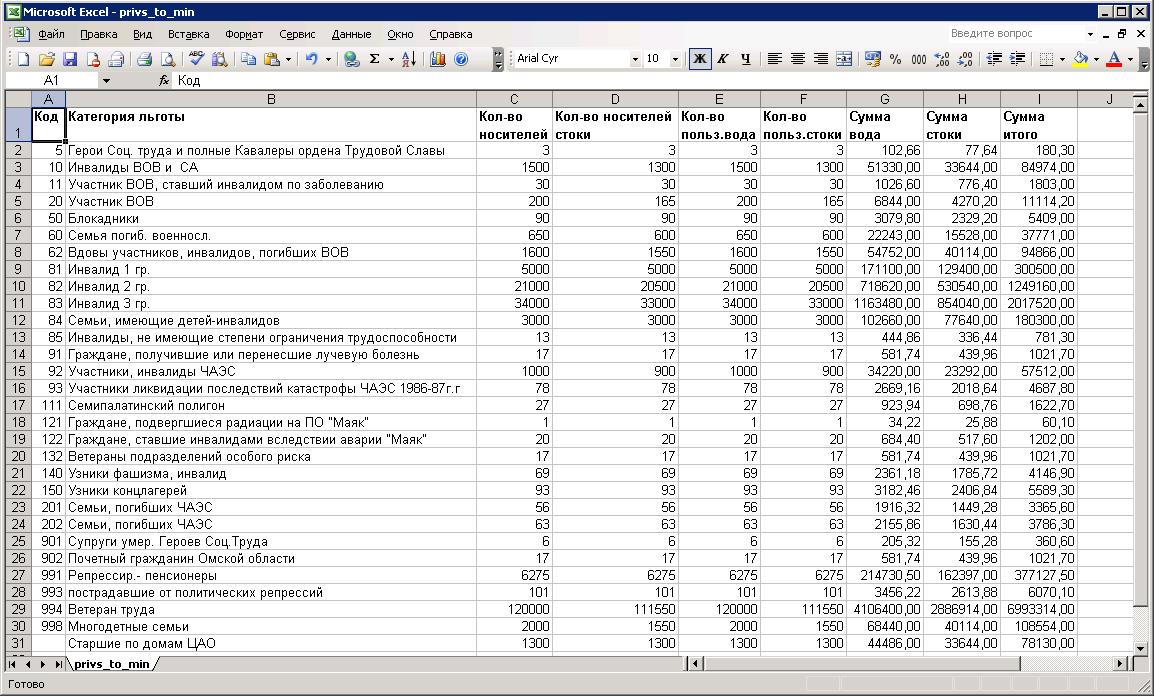Image resolution: width=1154 pixels, height=696 pixels.
Task: Expand the Arial Cyr font dropdown
Action: (634, 59)
